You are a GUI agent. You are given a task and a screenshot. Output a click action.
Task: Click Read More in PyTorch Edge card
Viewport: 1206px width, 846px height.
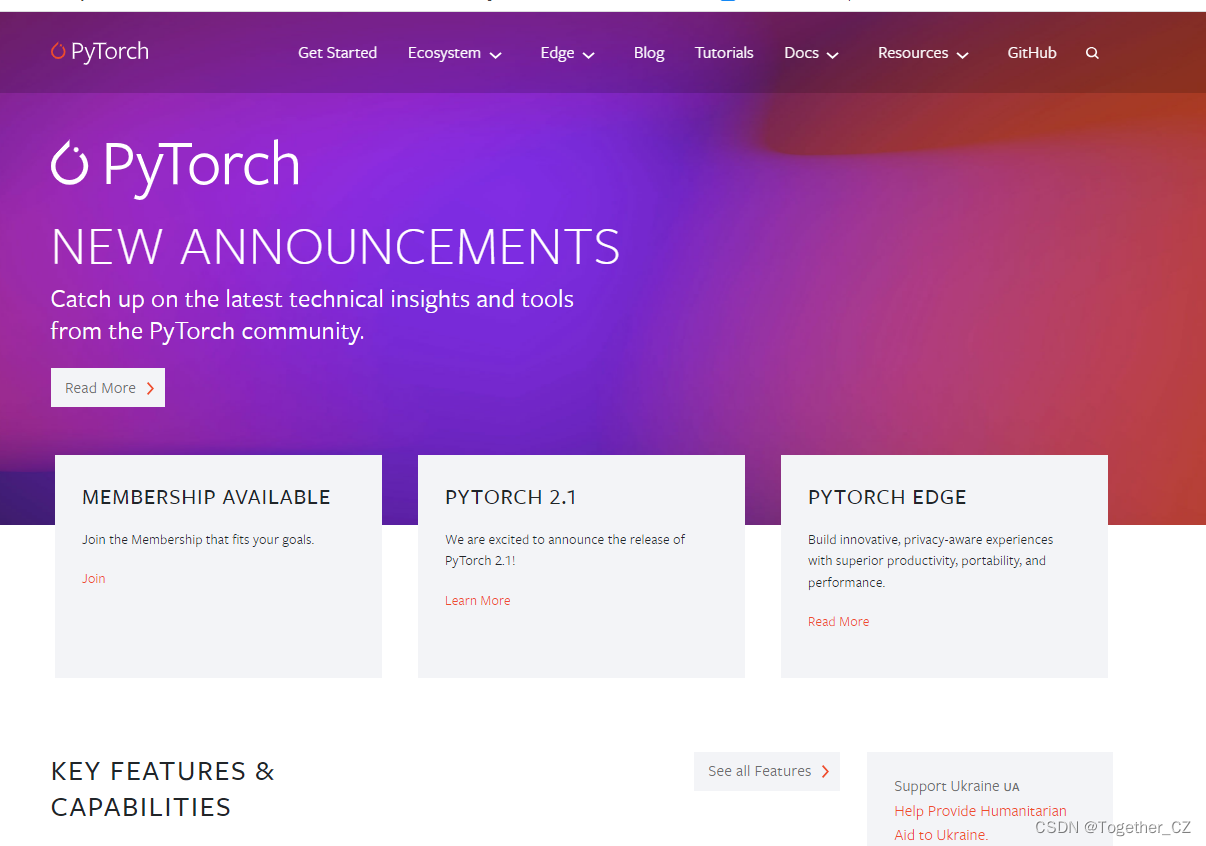839,622
